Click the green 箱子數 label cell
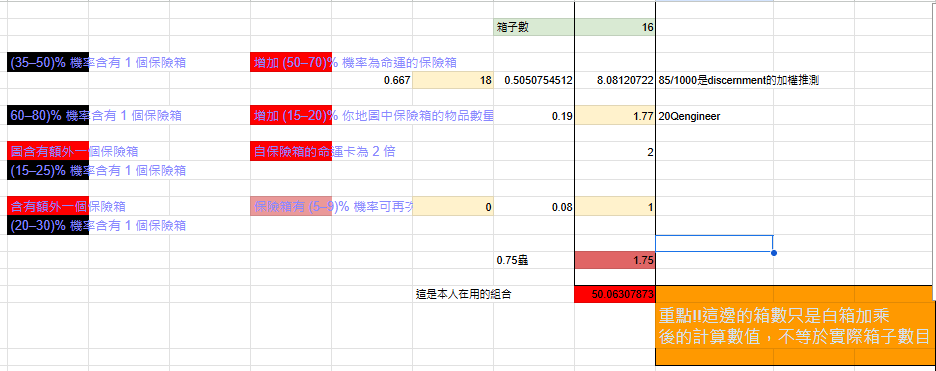This screenshot has height=371, width=936. (x=533, y=27)
